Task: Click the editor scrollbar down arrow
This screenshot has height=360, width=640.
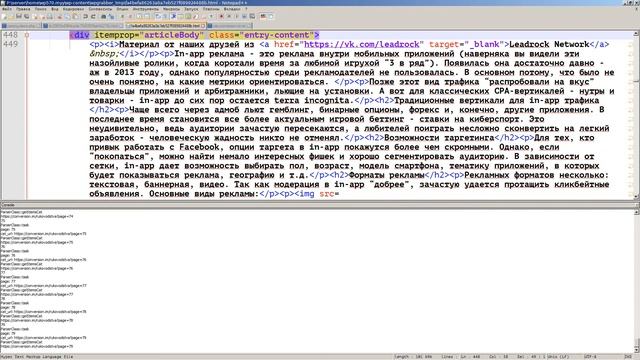Action: [x=636, y=197]
